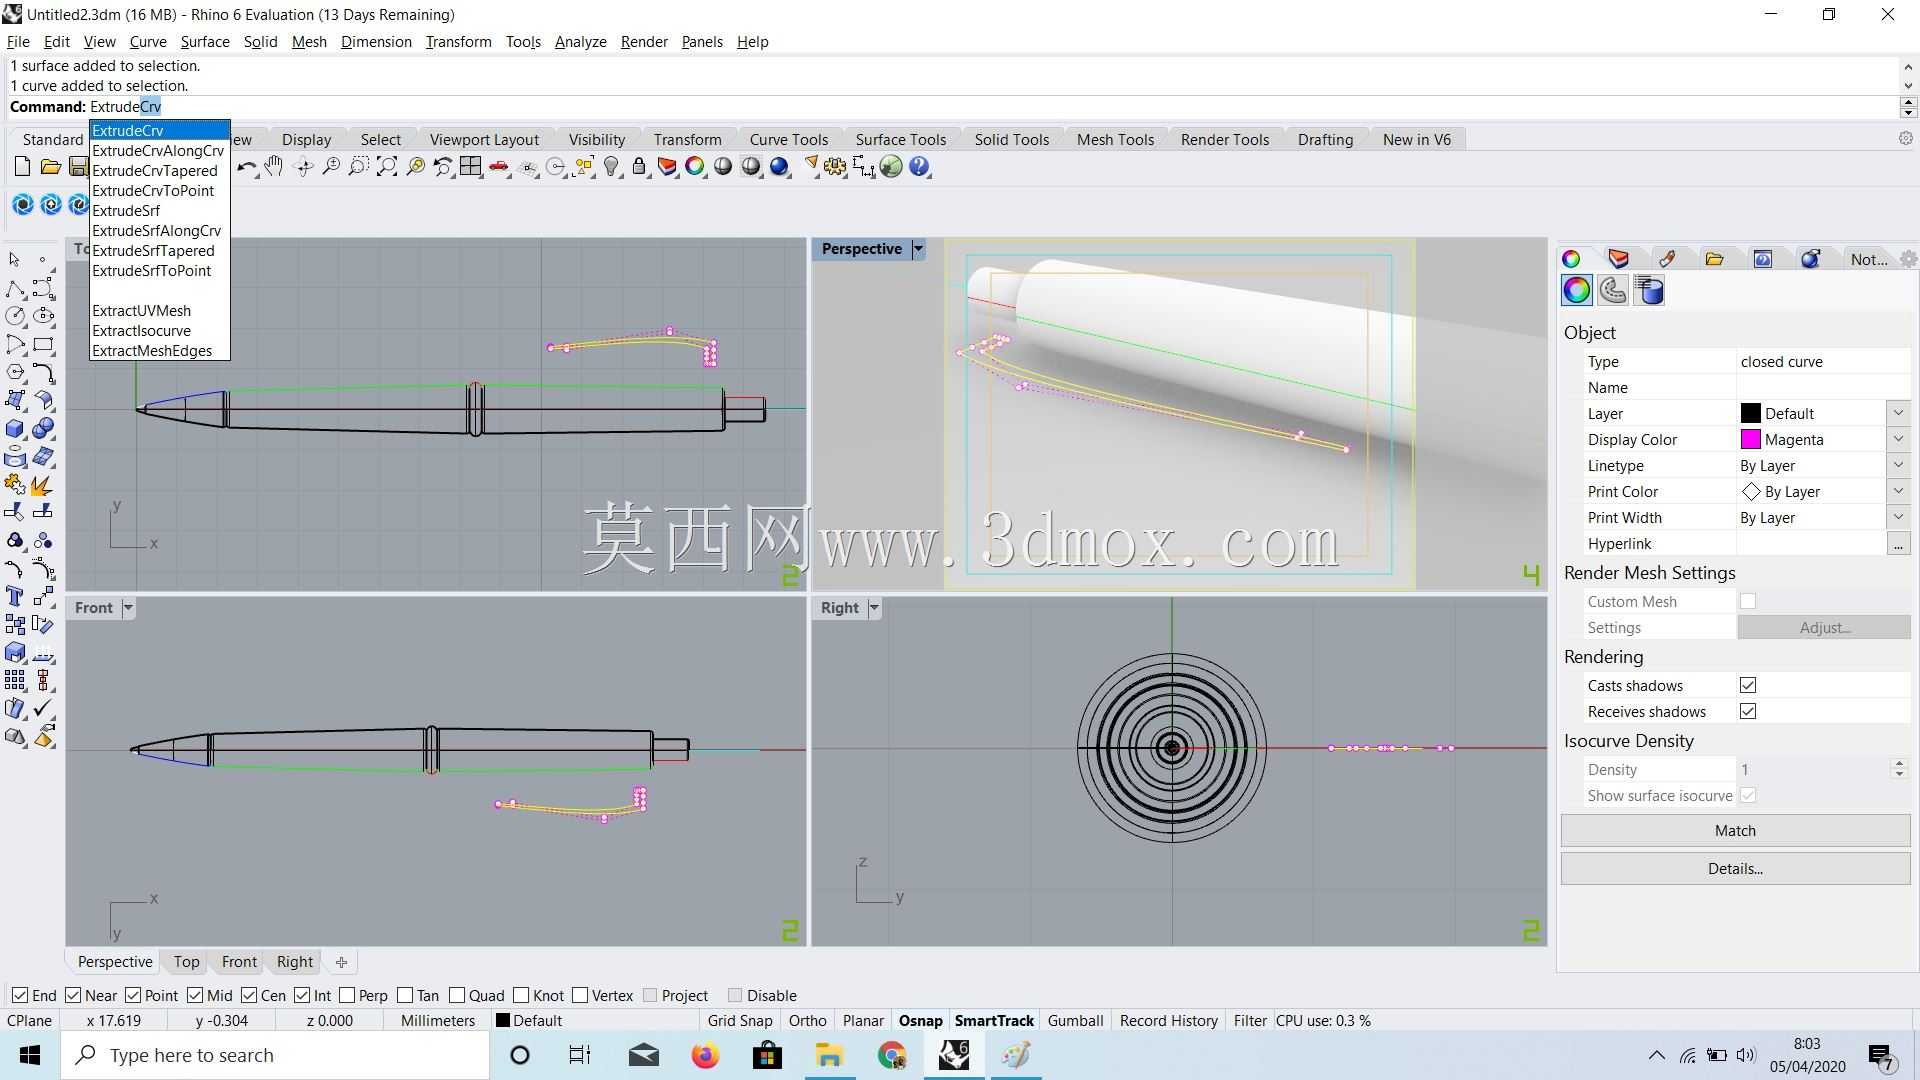1920x1080 pixels.
Task: Open the Layers panel tab icon
Action: pos(1618,259)
